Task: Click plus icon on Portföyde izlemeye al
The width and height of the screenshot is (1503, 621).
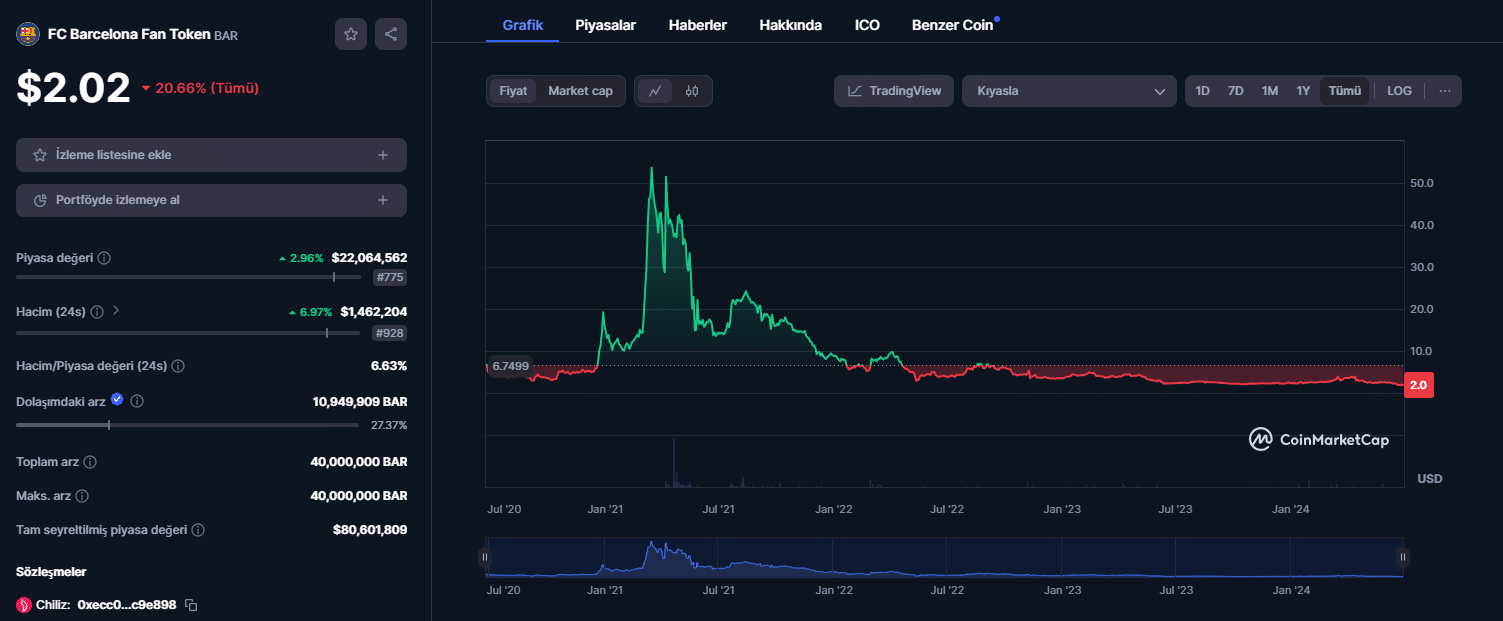Action: pos(383,200)
